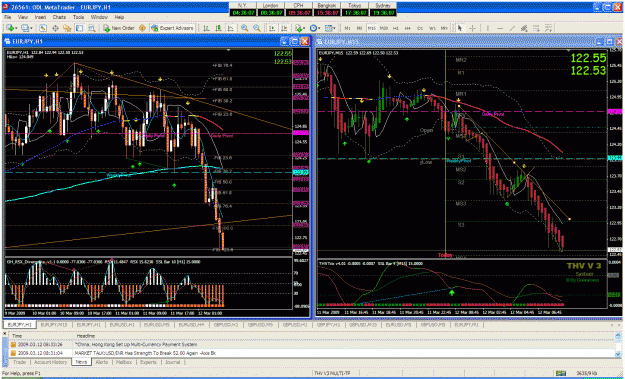Open the Strategy Tester magnifier icon
The height and width of the screenshot is (379, 625).
point(92,28)
